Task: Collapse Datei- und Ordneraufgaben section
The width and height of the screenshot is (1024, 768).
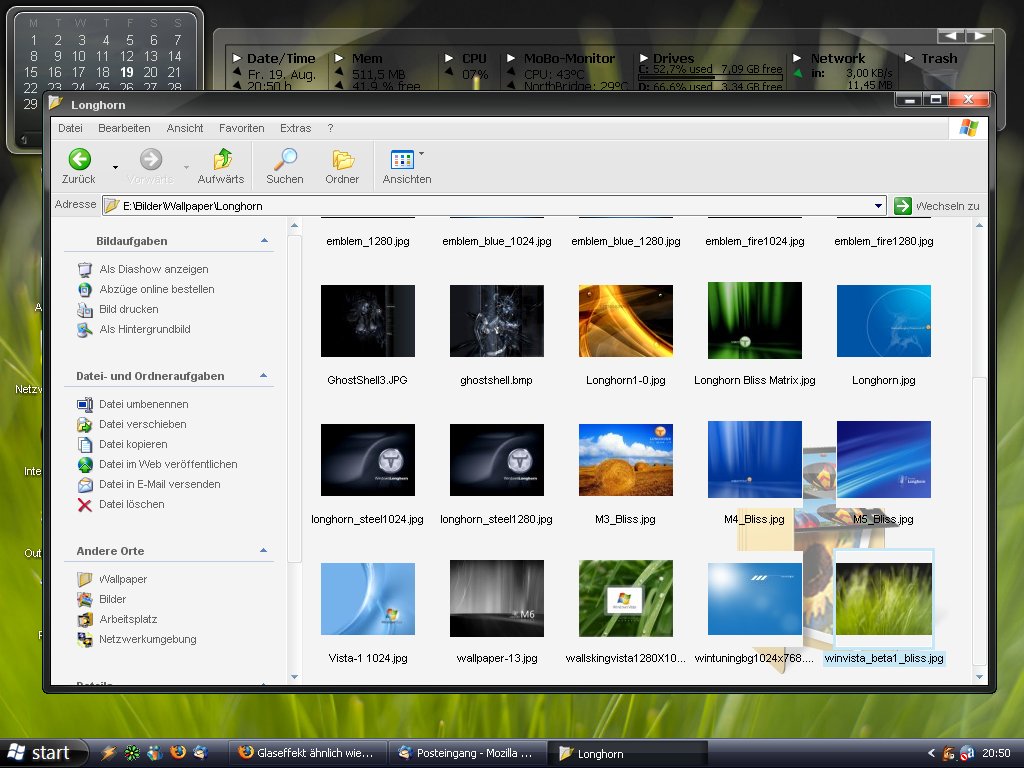Action: click(264, 376)
